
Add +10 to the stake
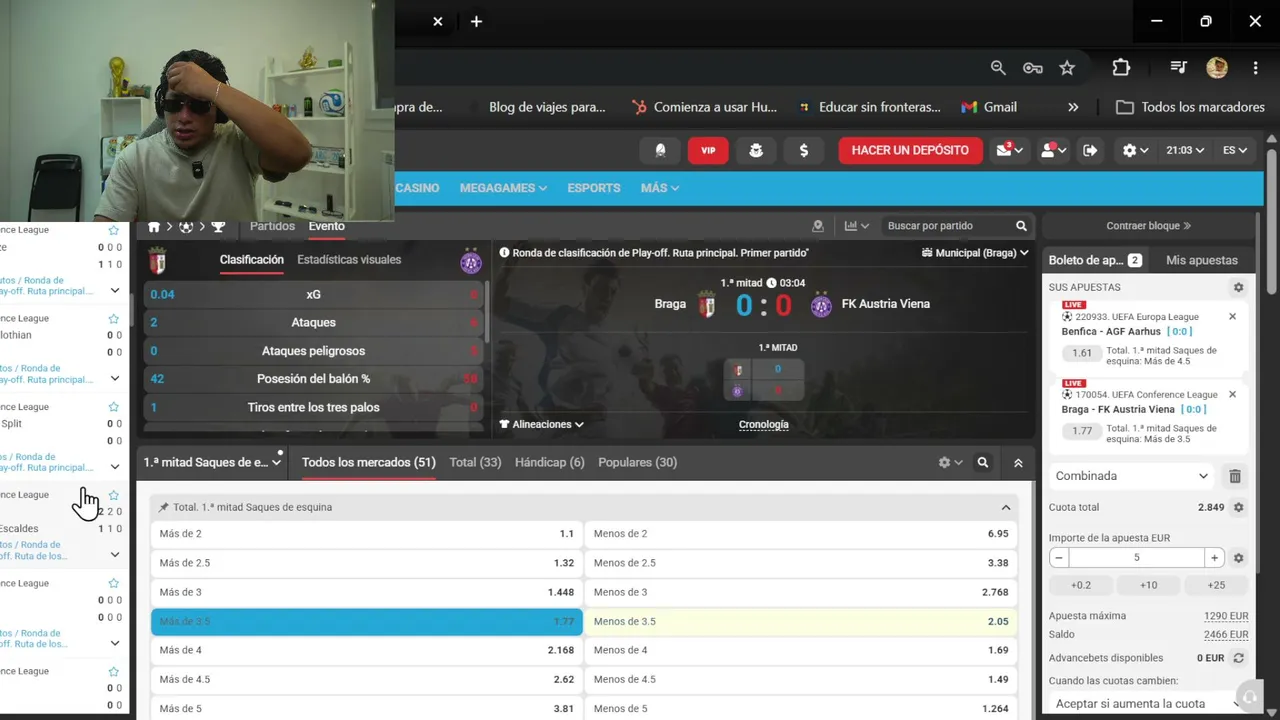pyautogui.click(x=1149, y=585)
